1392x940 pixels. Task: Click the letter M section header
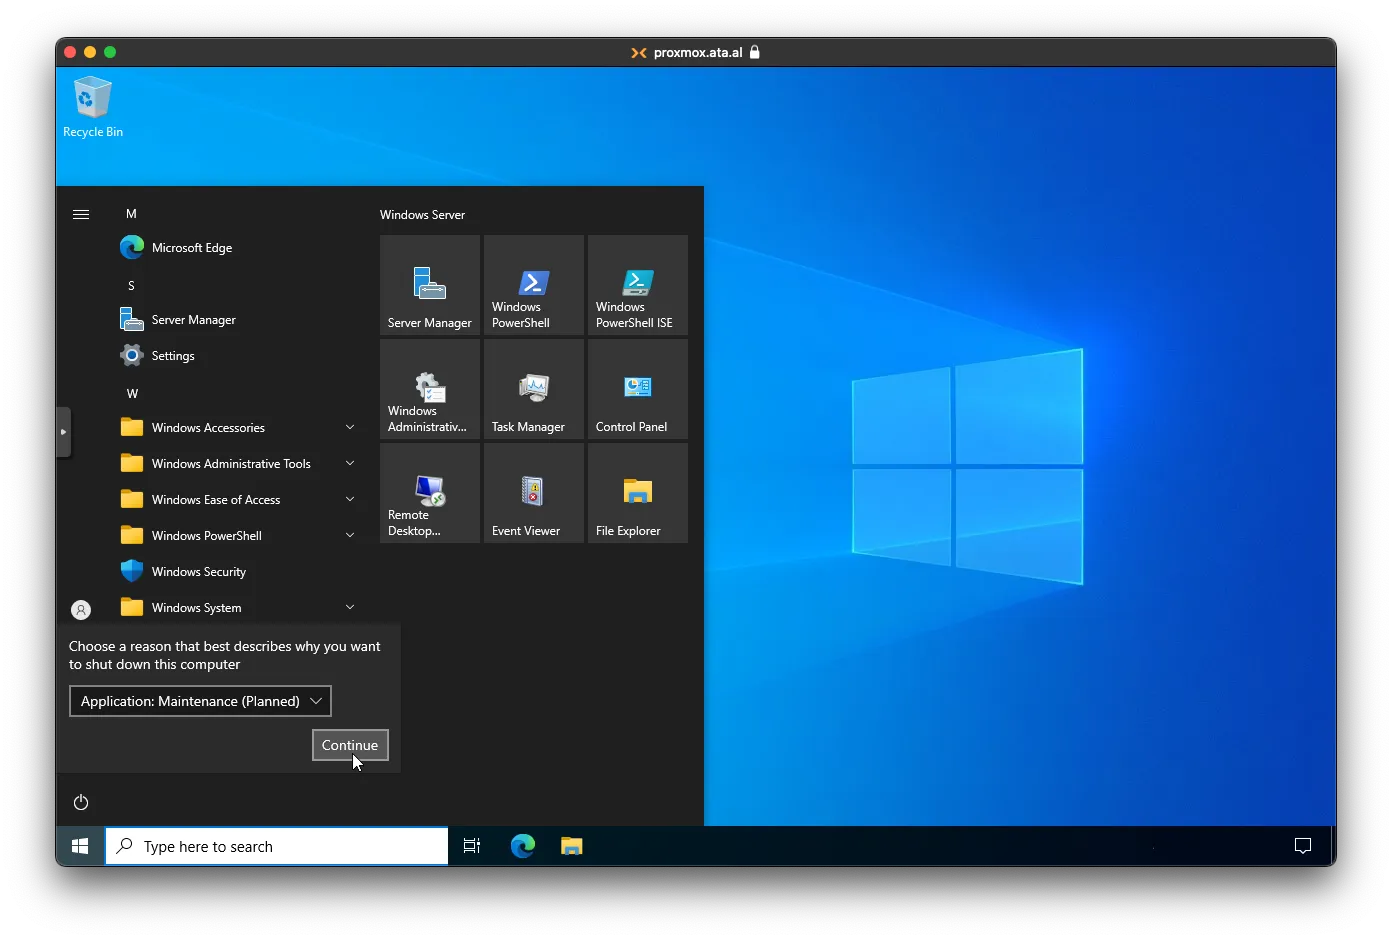click(131, 214)
